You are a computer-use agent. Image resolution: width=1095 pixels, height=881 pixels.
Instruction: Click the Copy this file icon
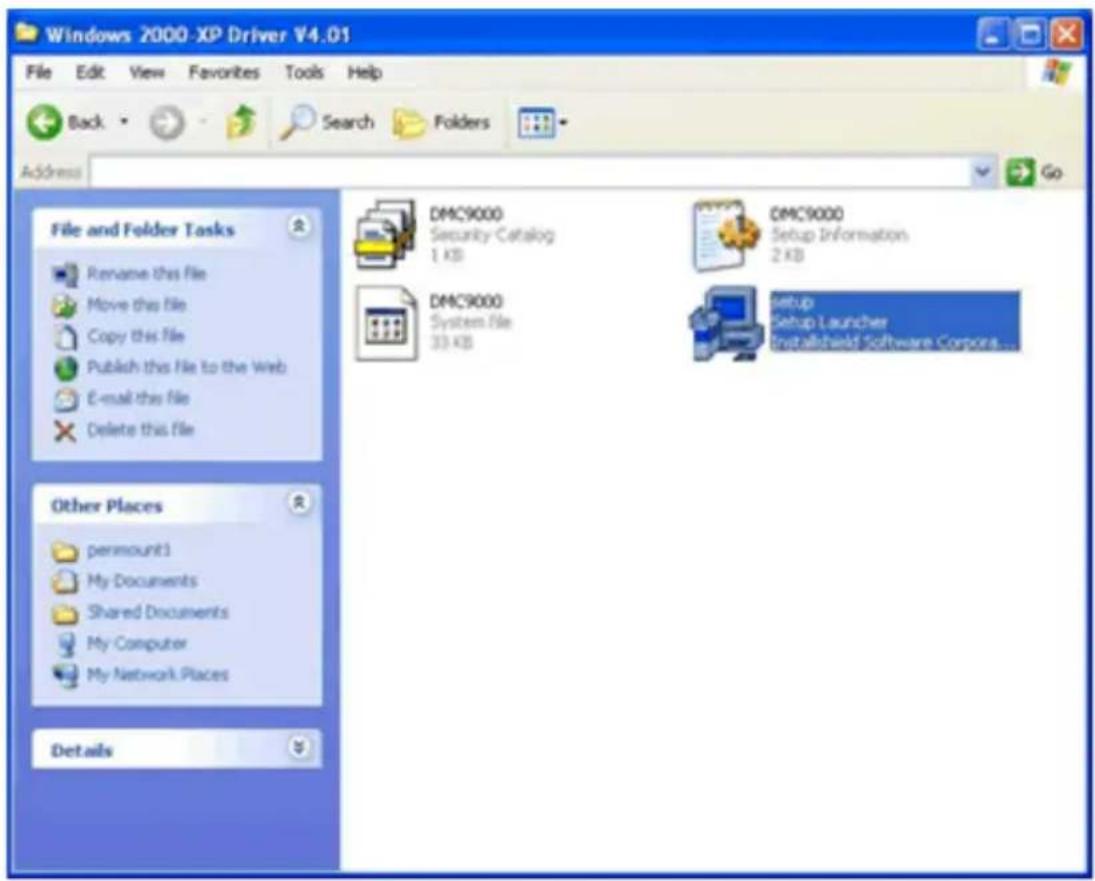[x=66, y=336]
